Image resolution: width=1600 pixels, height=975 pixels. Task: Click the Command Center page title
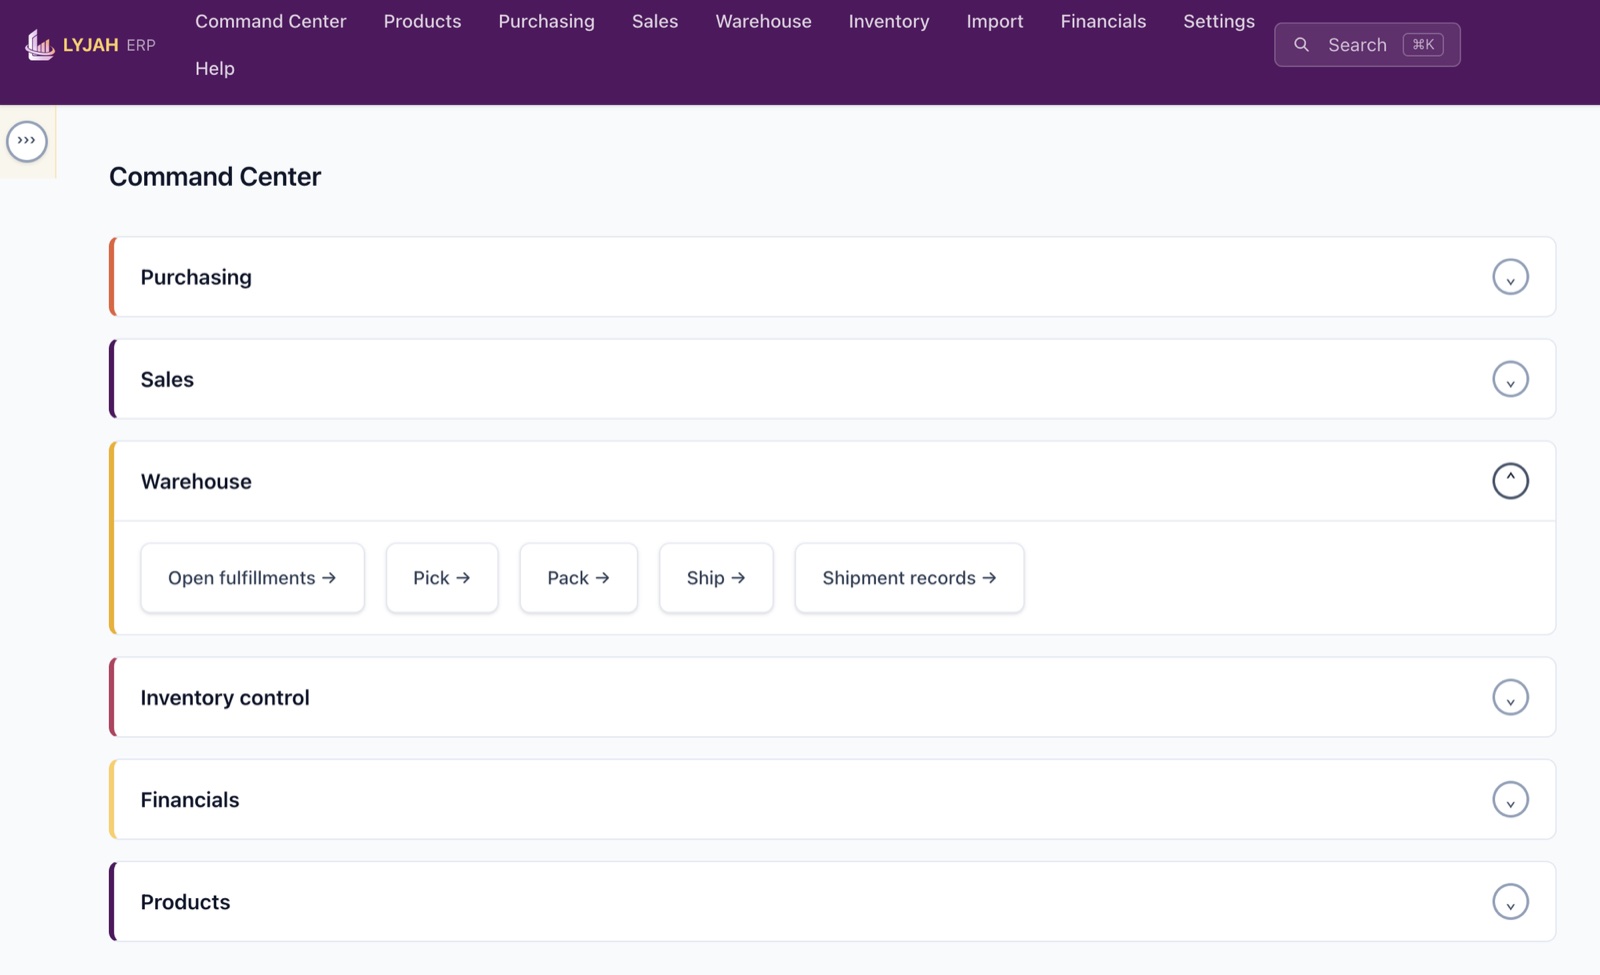click(x=215, y=176)
